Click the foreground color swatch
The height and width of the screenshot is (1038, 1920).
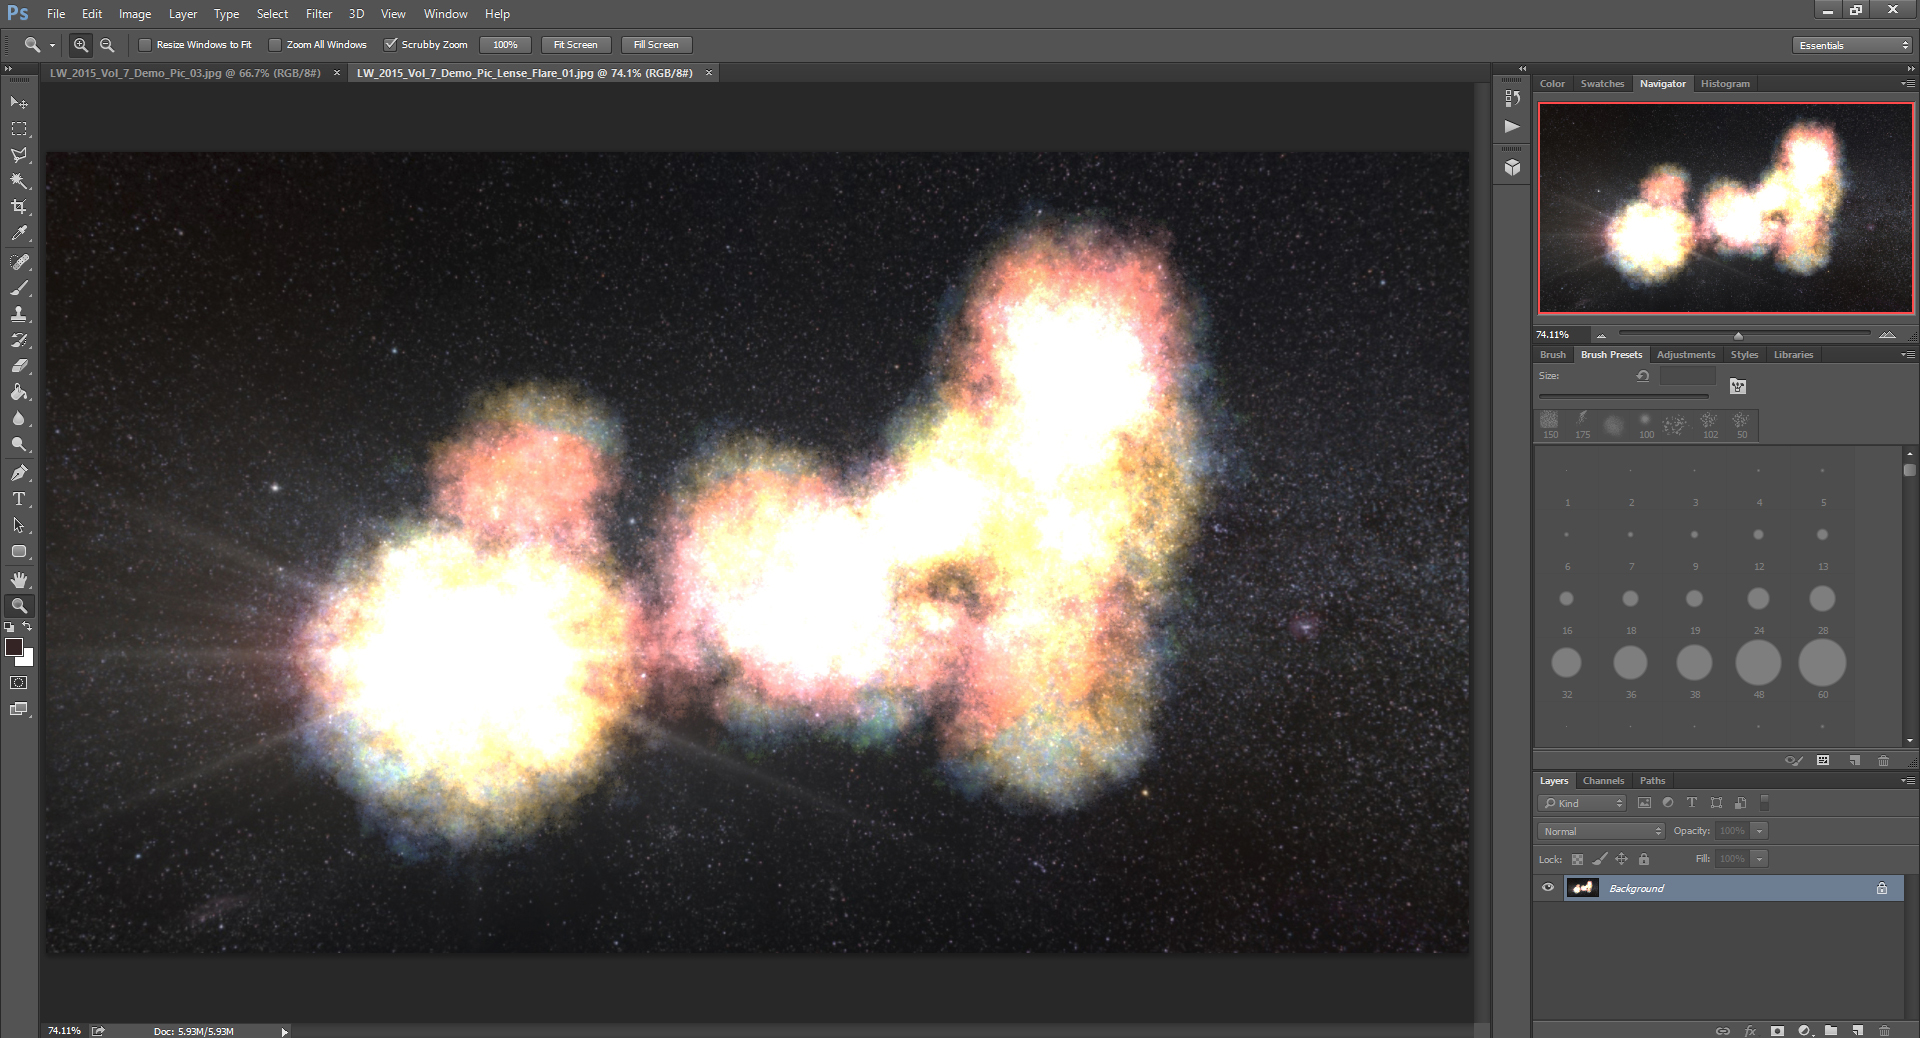pyautogui.click(x=14, y=647)
